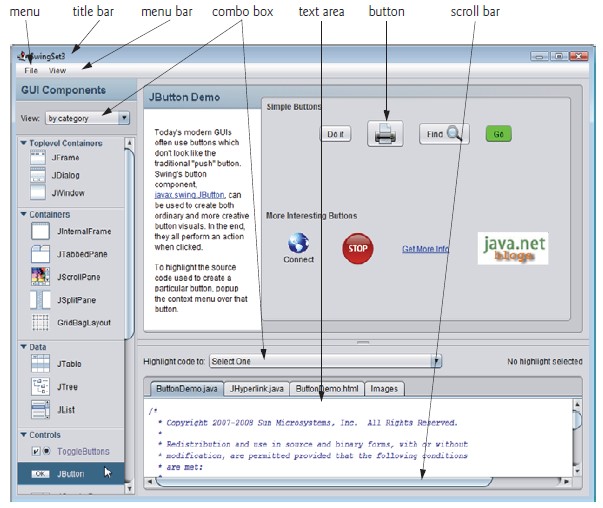The height and width of the screenshot is (508, 603).
Task: Open the Highlight code Select One dropdown
Action: [325, 360]
